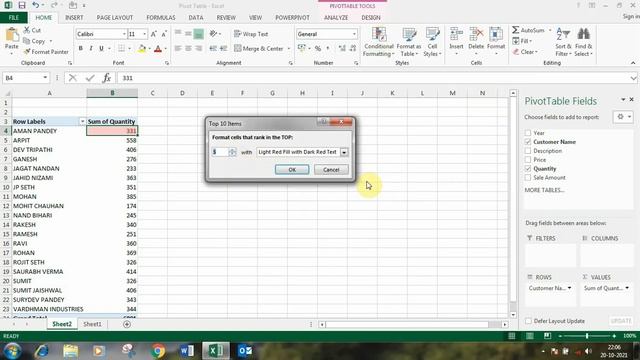
Task: Open the number format dropdown showing General
Action: click(354, 34)
